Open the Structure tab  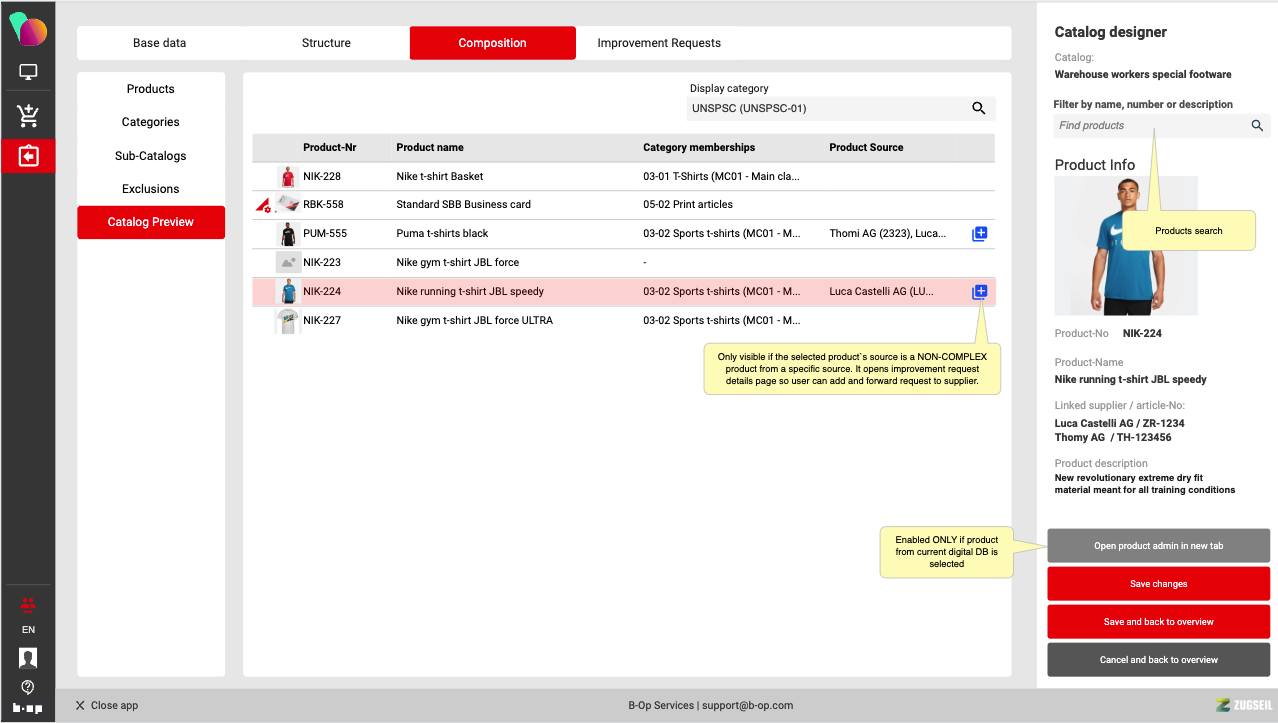click(326, 43)
